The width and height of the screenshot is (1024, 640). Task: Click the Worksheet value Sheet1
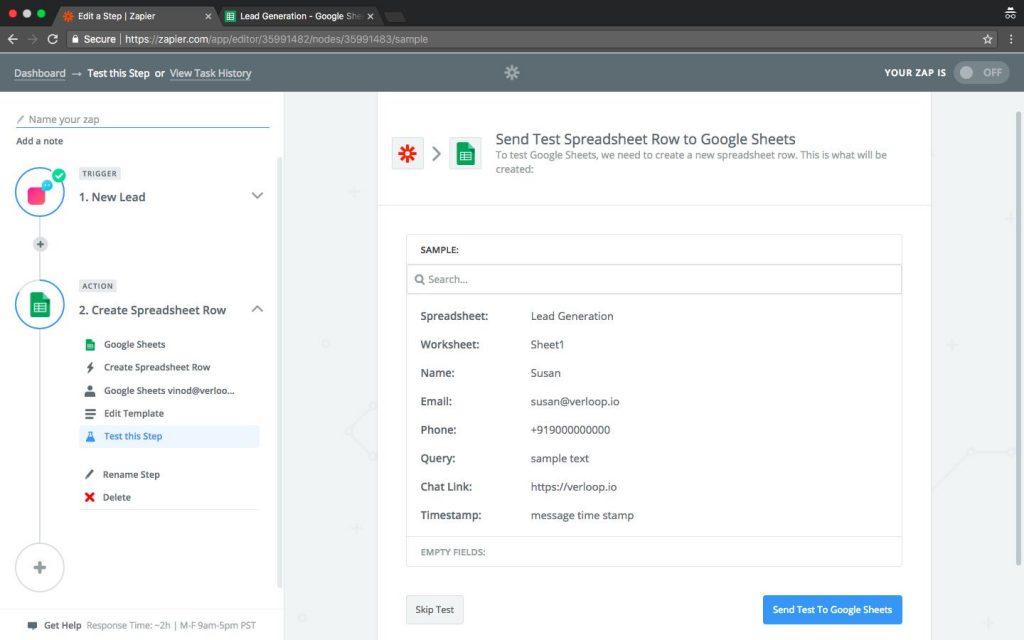click(x=547, y=344)
